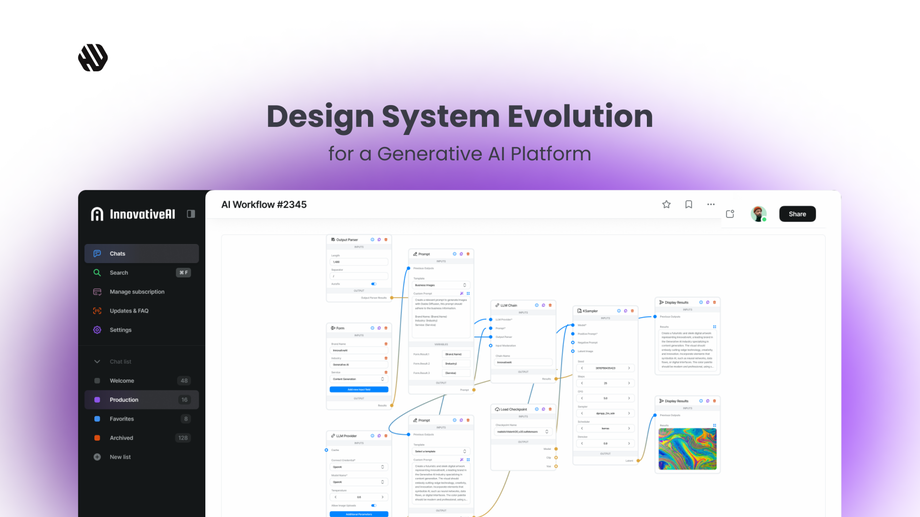Select next Sampler option in KSampler
This screenshot has width=920, height=517.
point(629,413)
